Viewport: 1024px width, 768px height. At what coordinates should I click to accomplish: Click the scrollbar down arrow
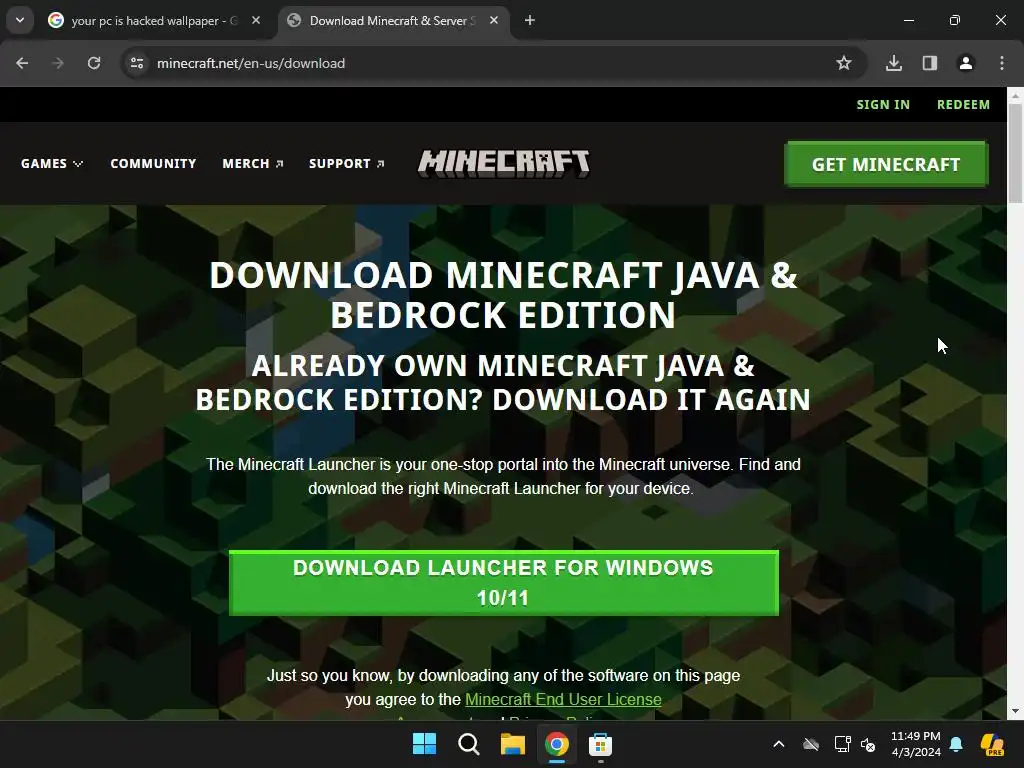pyautogui.click(x=1015, y=711)
